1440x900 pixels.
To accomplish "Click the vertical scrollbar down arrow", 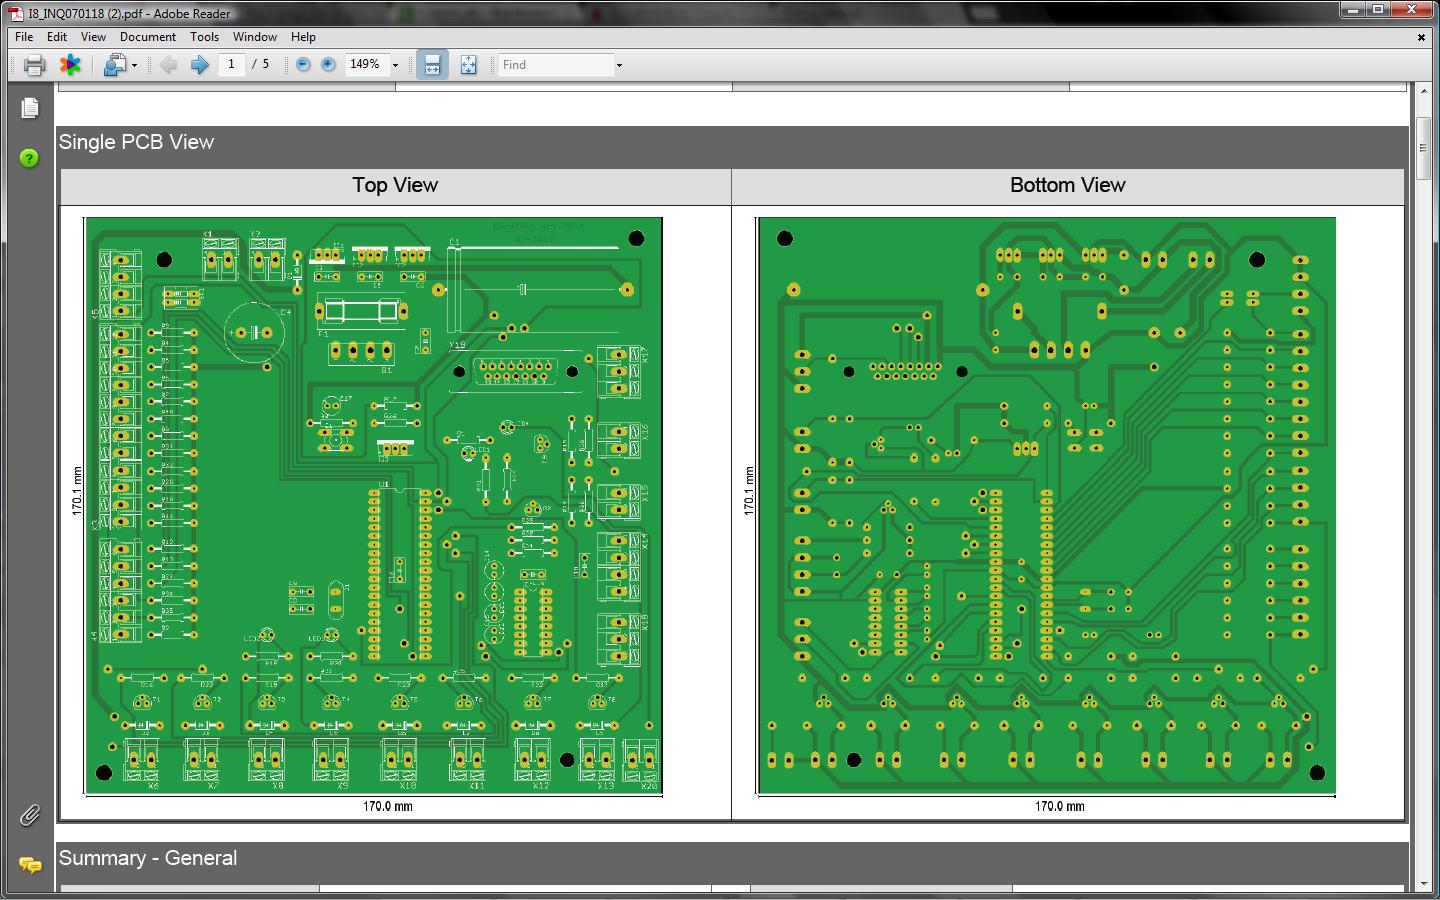I will [1424, 884].
